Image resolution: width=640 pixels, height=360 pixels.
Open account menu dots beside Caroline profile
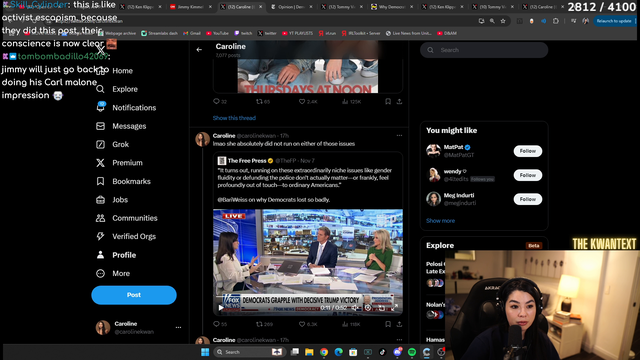tap(178, 327)
